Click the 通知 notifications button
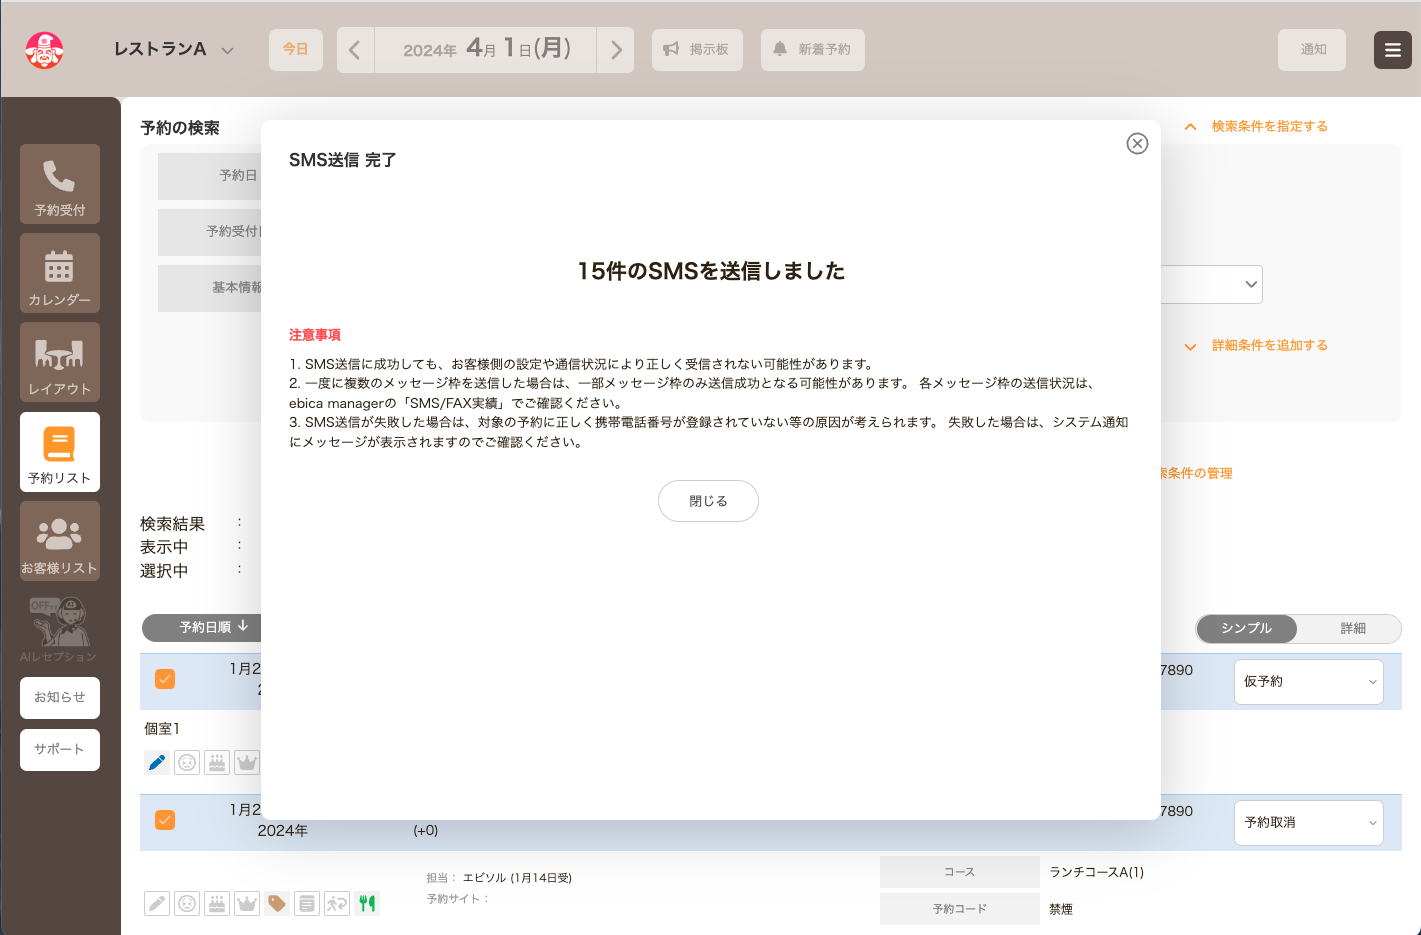 (x=1312, y=49)
